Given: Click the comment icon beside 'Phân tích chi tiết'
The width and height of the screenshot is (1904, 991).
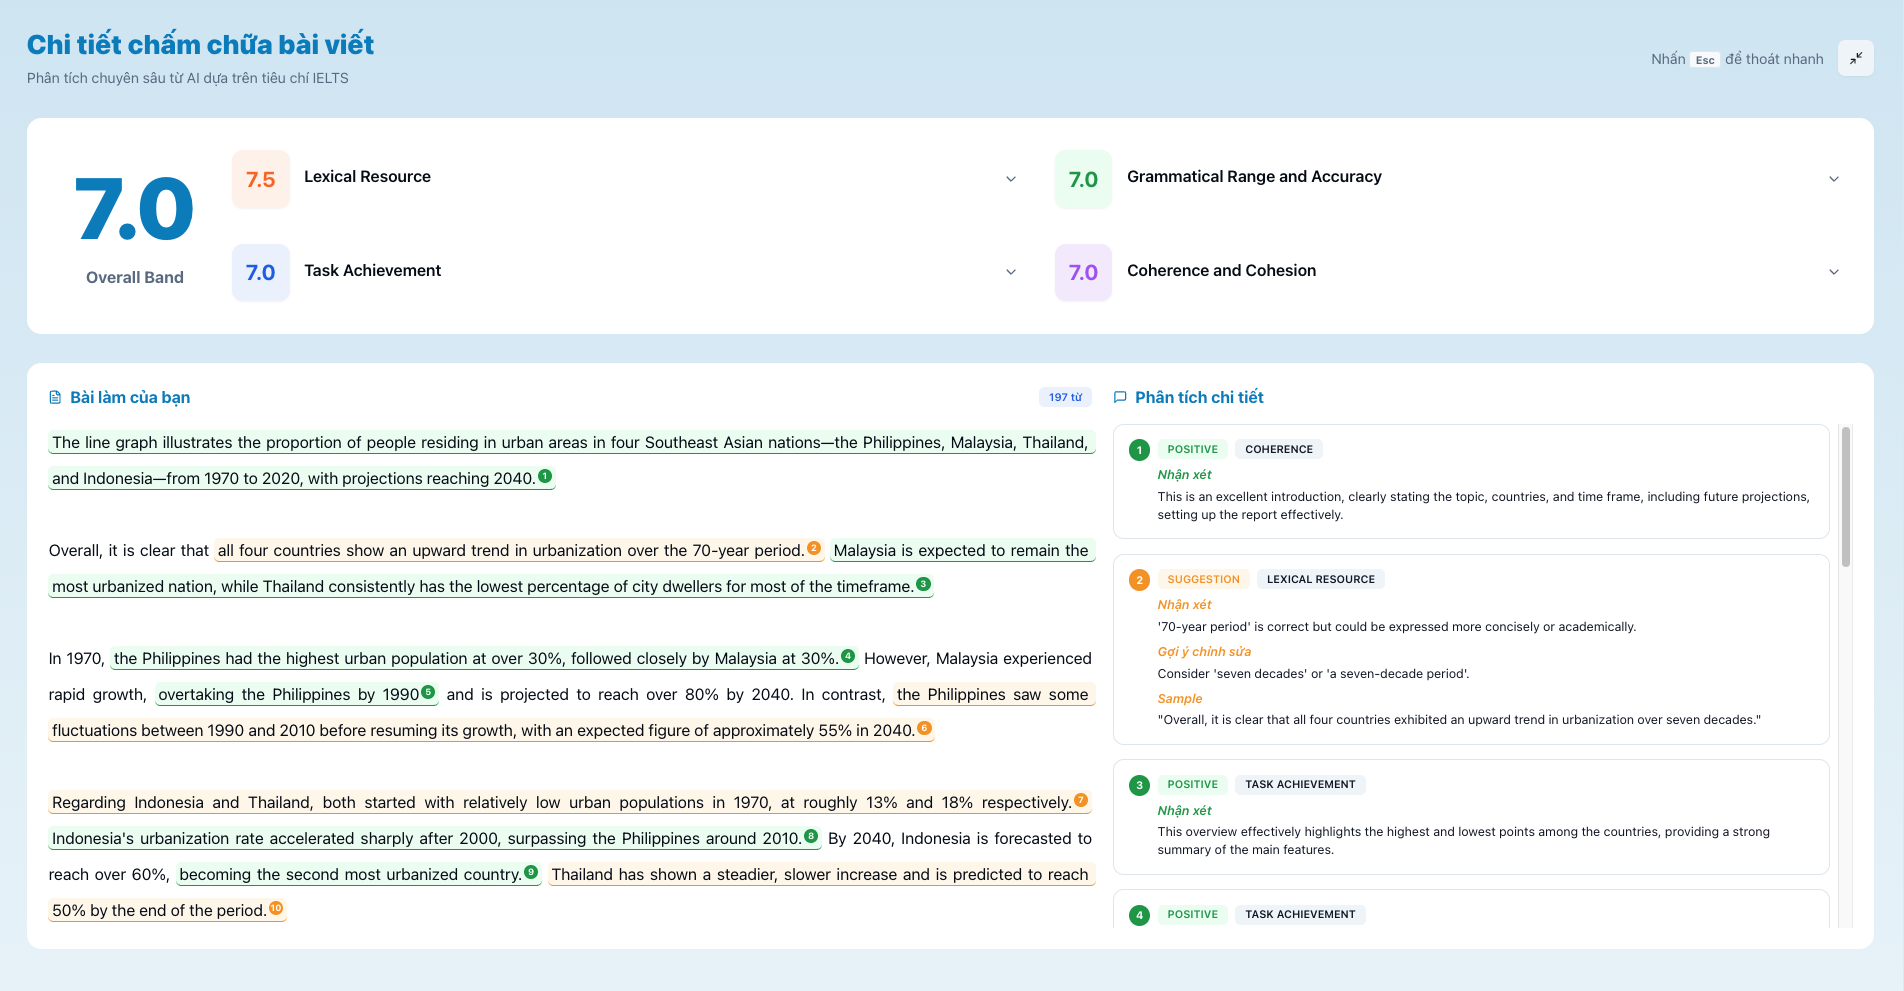Looking at the screenshot, I should (1120, 398).
